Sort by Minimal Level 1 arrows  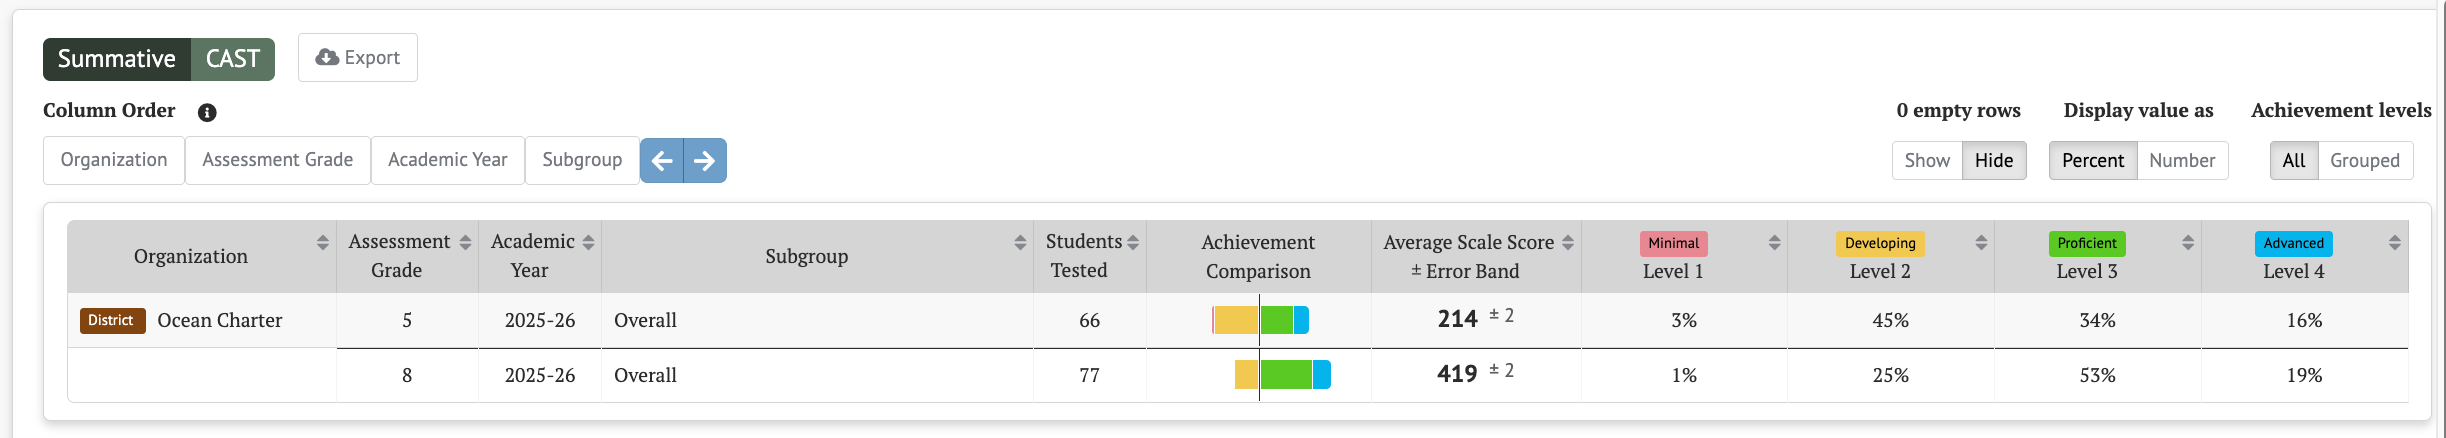click(1774, 242)
